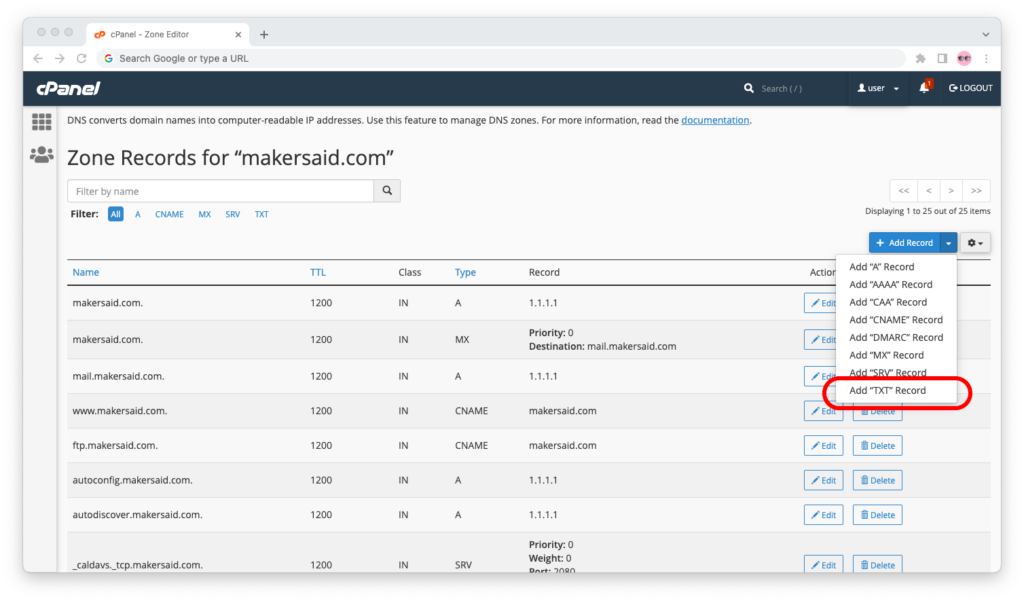Viewport: 1024px width, 601px height.
Task: Delete the autodiscover.makersaid.com. record
Action: (877, 515)
